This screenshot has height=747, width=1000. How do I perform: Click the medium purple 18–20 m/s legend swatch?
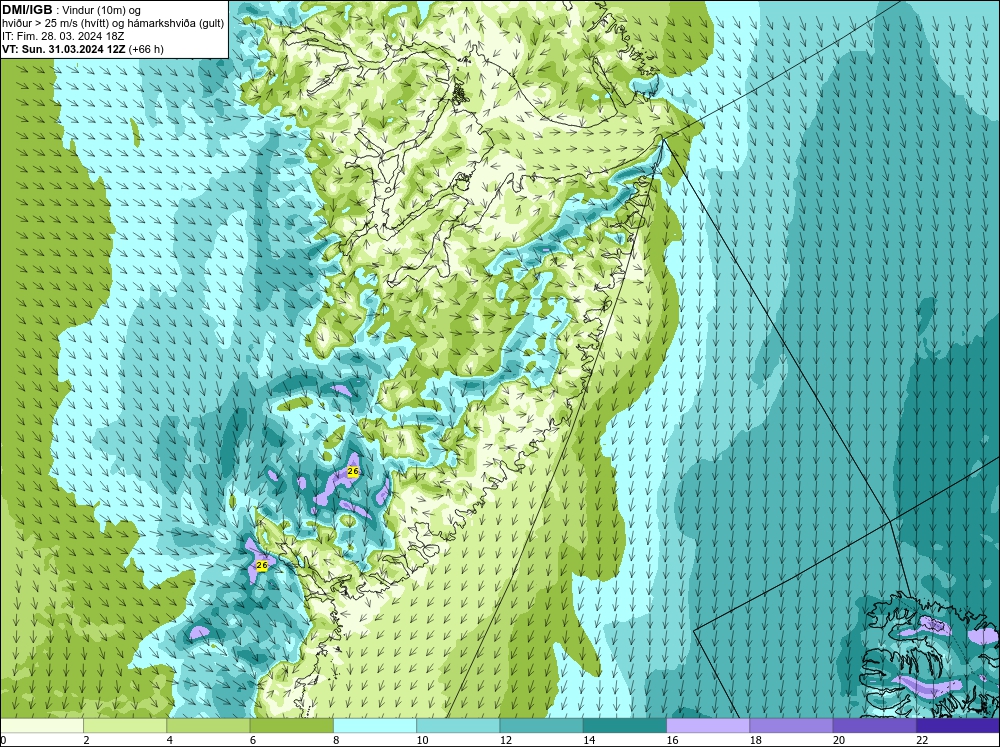click(x=791, y=726)
